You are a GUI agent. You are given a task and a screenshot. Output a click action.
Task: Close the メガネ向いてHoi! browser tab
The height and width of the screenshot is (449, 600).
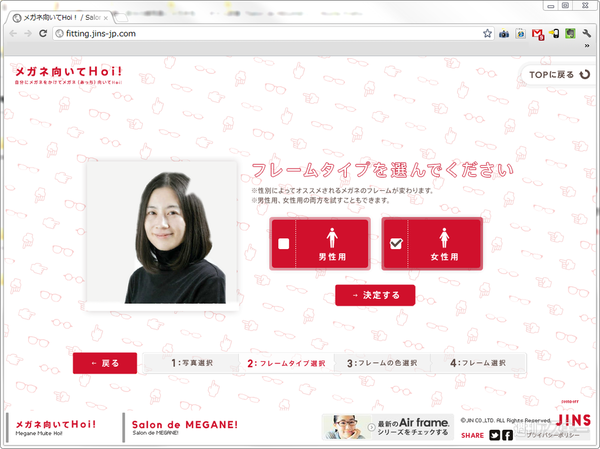click(x=106, y=18)
